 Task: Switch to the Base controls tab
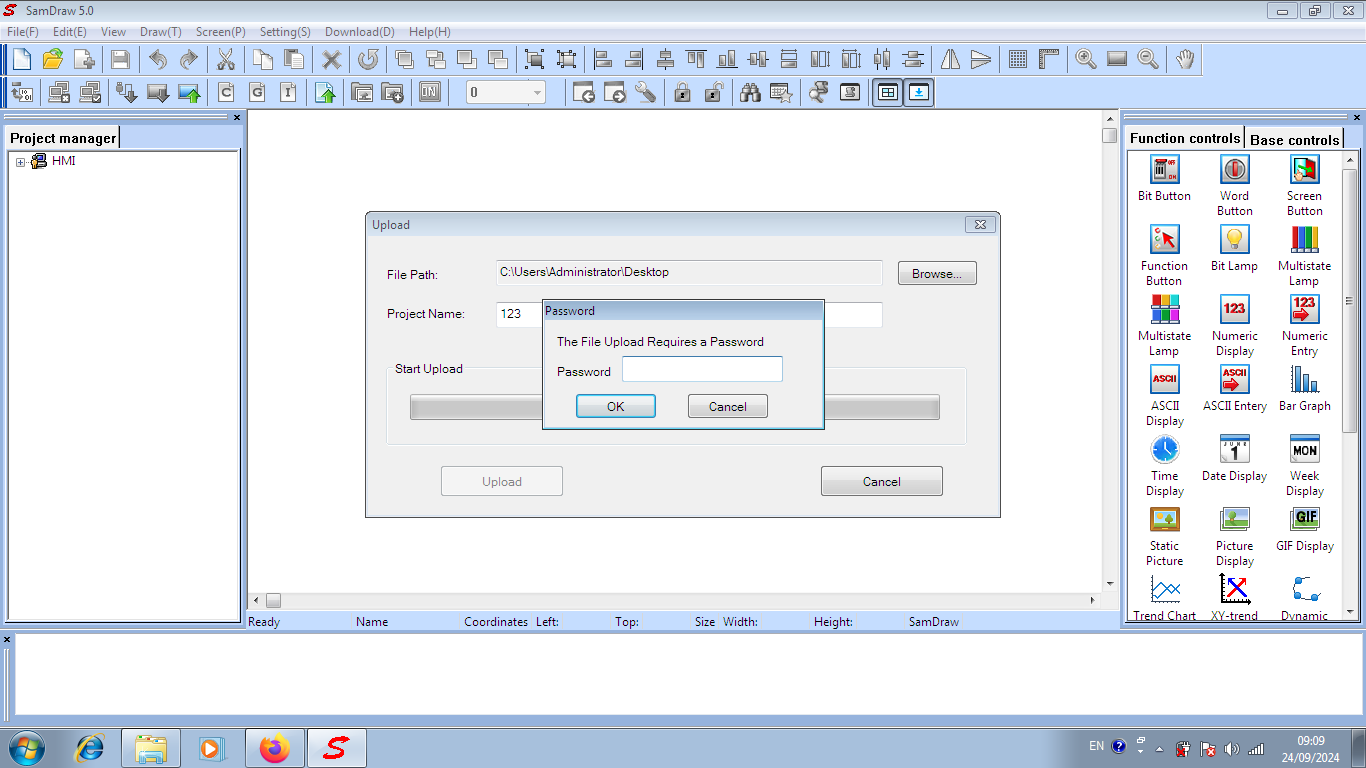click(1294, 139)
